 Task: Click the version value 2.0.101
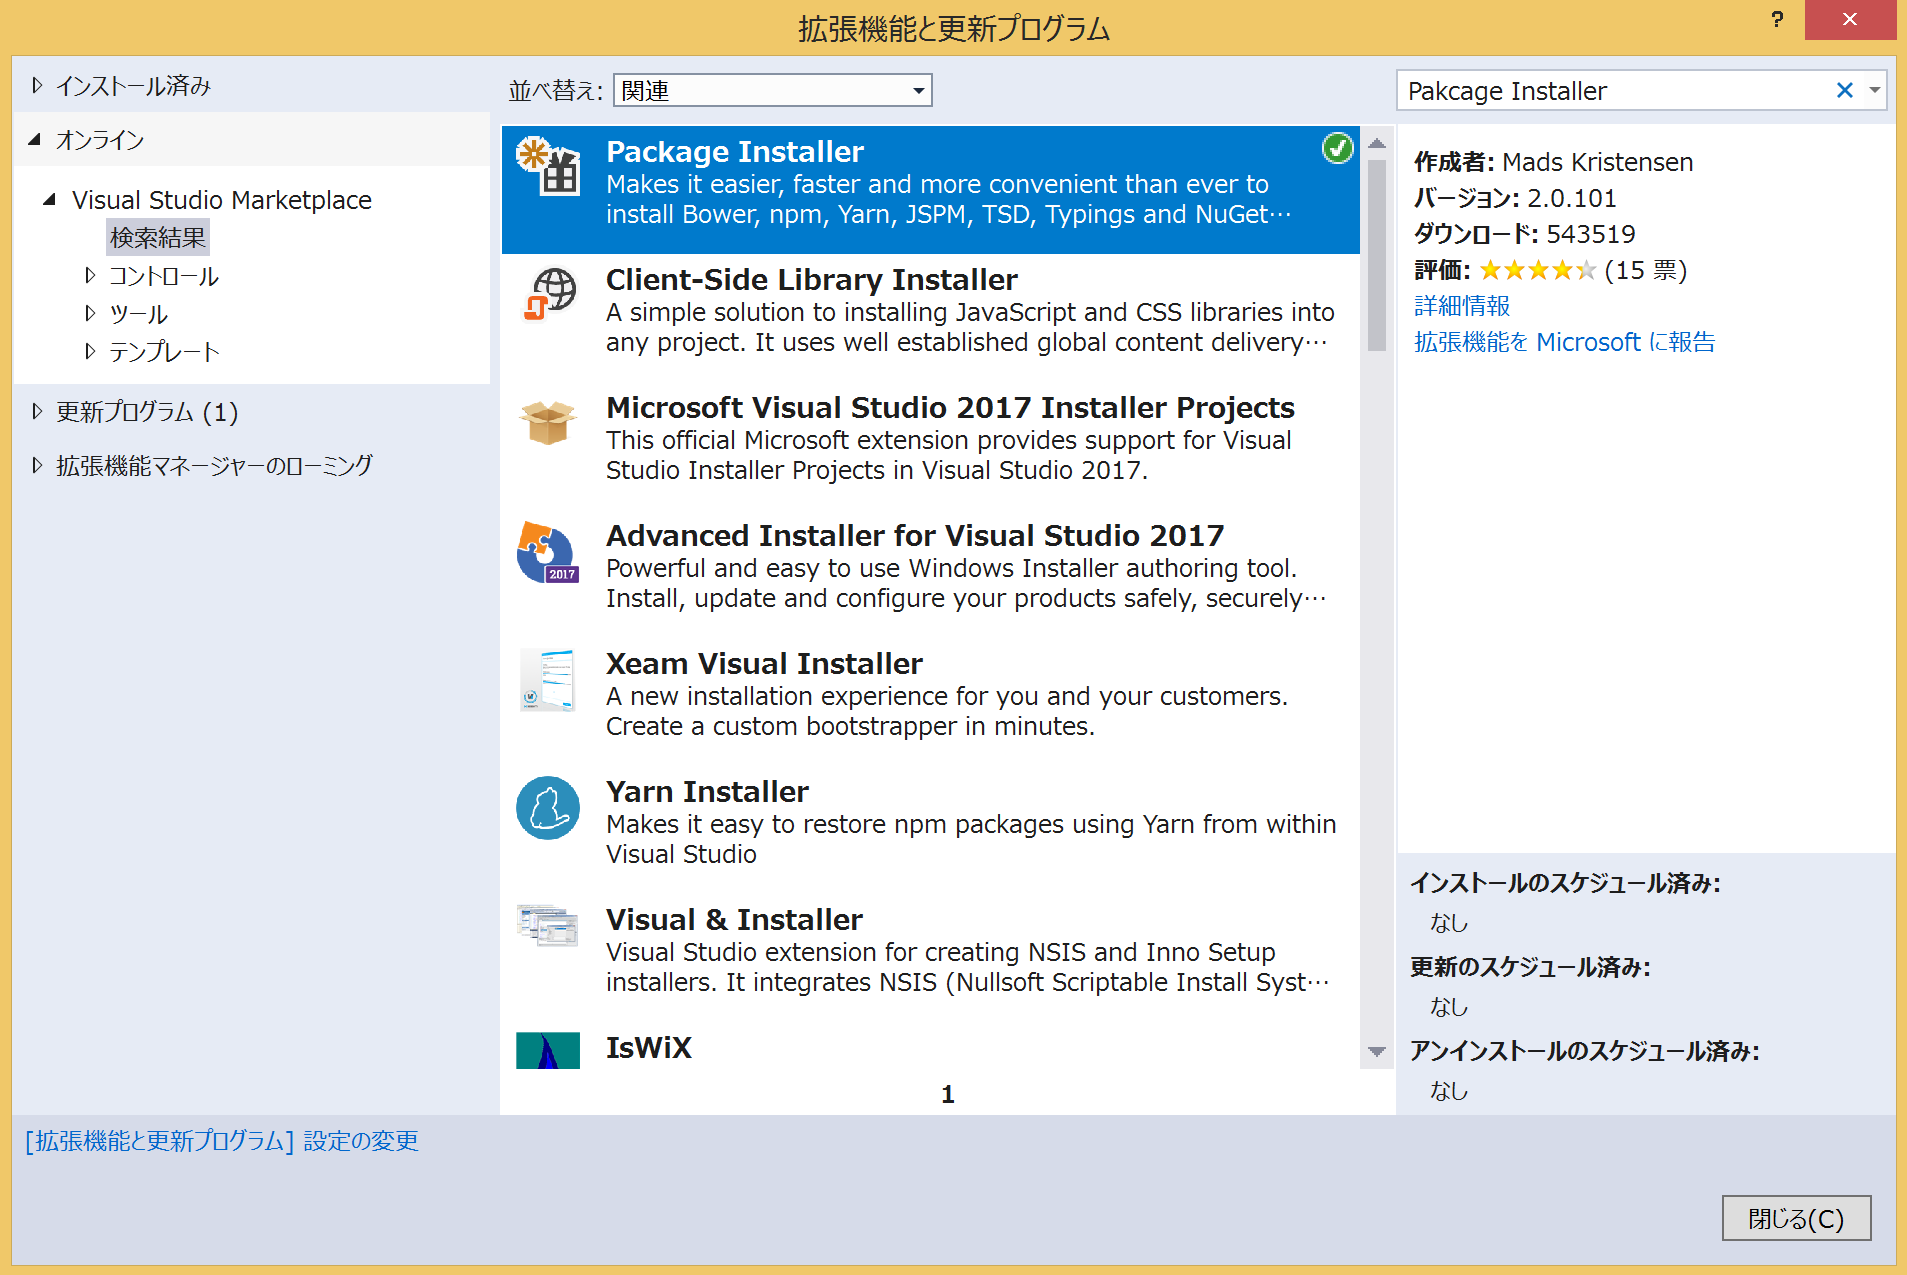click(x=1571, y=198)
